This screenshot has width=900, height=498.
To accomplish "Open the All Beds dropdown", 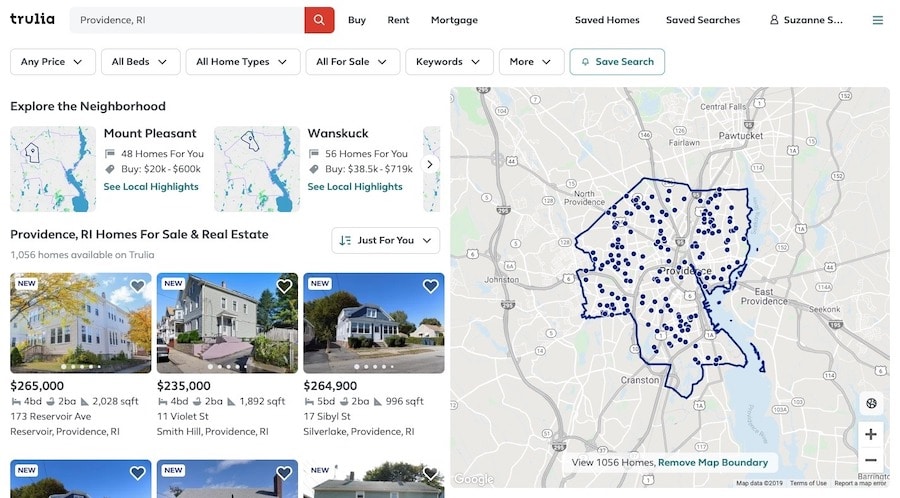I will tap(140, 62).
